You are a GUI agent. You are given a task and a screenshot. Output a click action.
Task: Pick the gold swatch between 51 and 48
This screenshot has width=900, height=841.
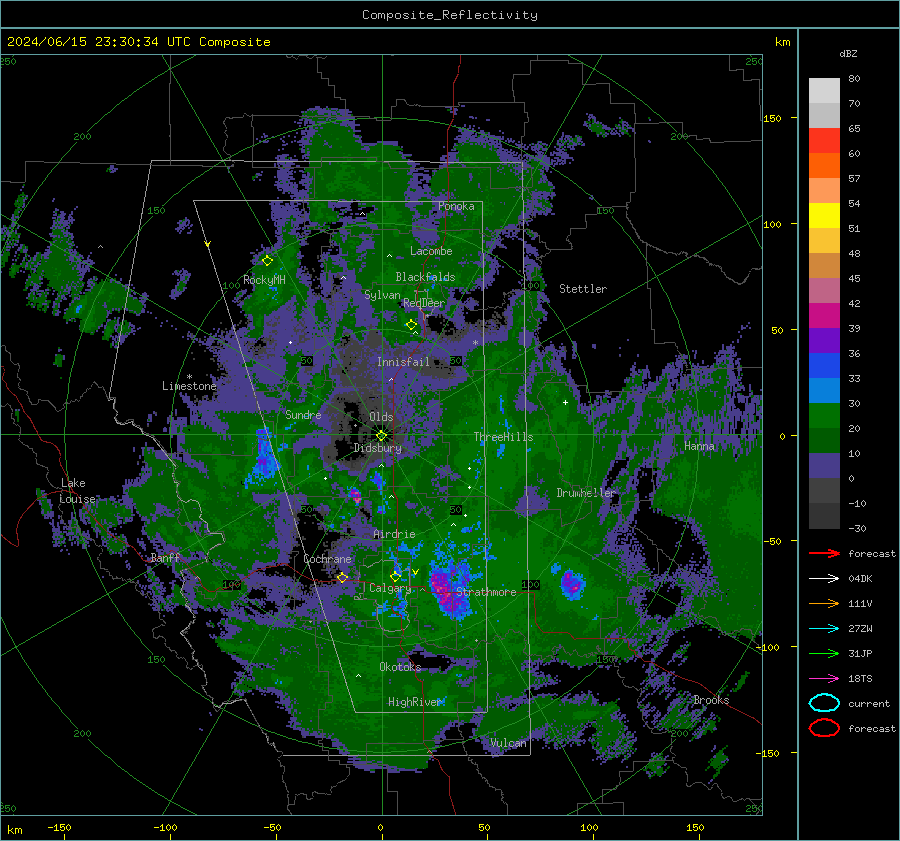824,241
